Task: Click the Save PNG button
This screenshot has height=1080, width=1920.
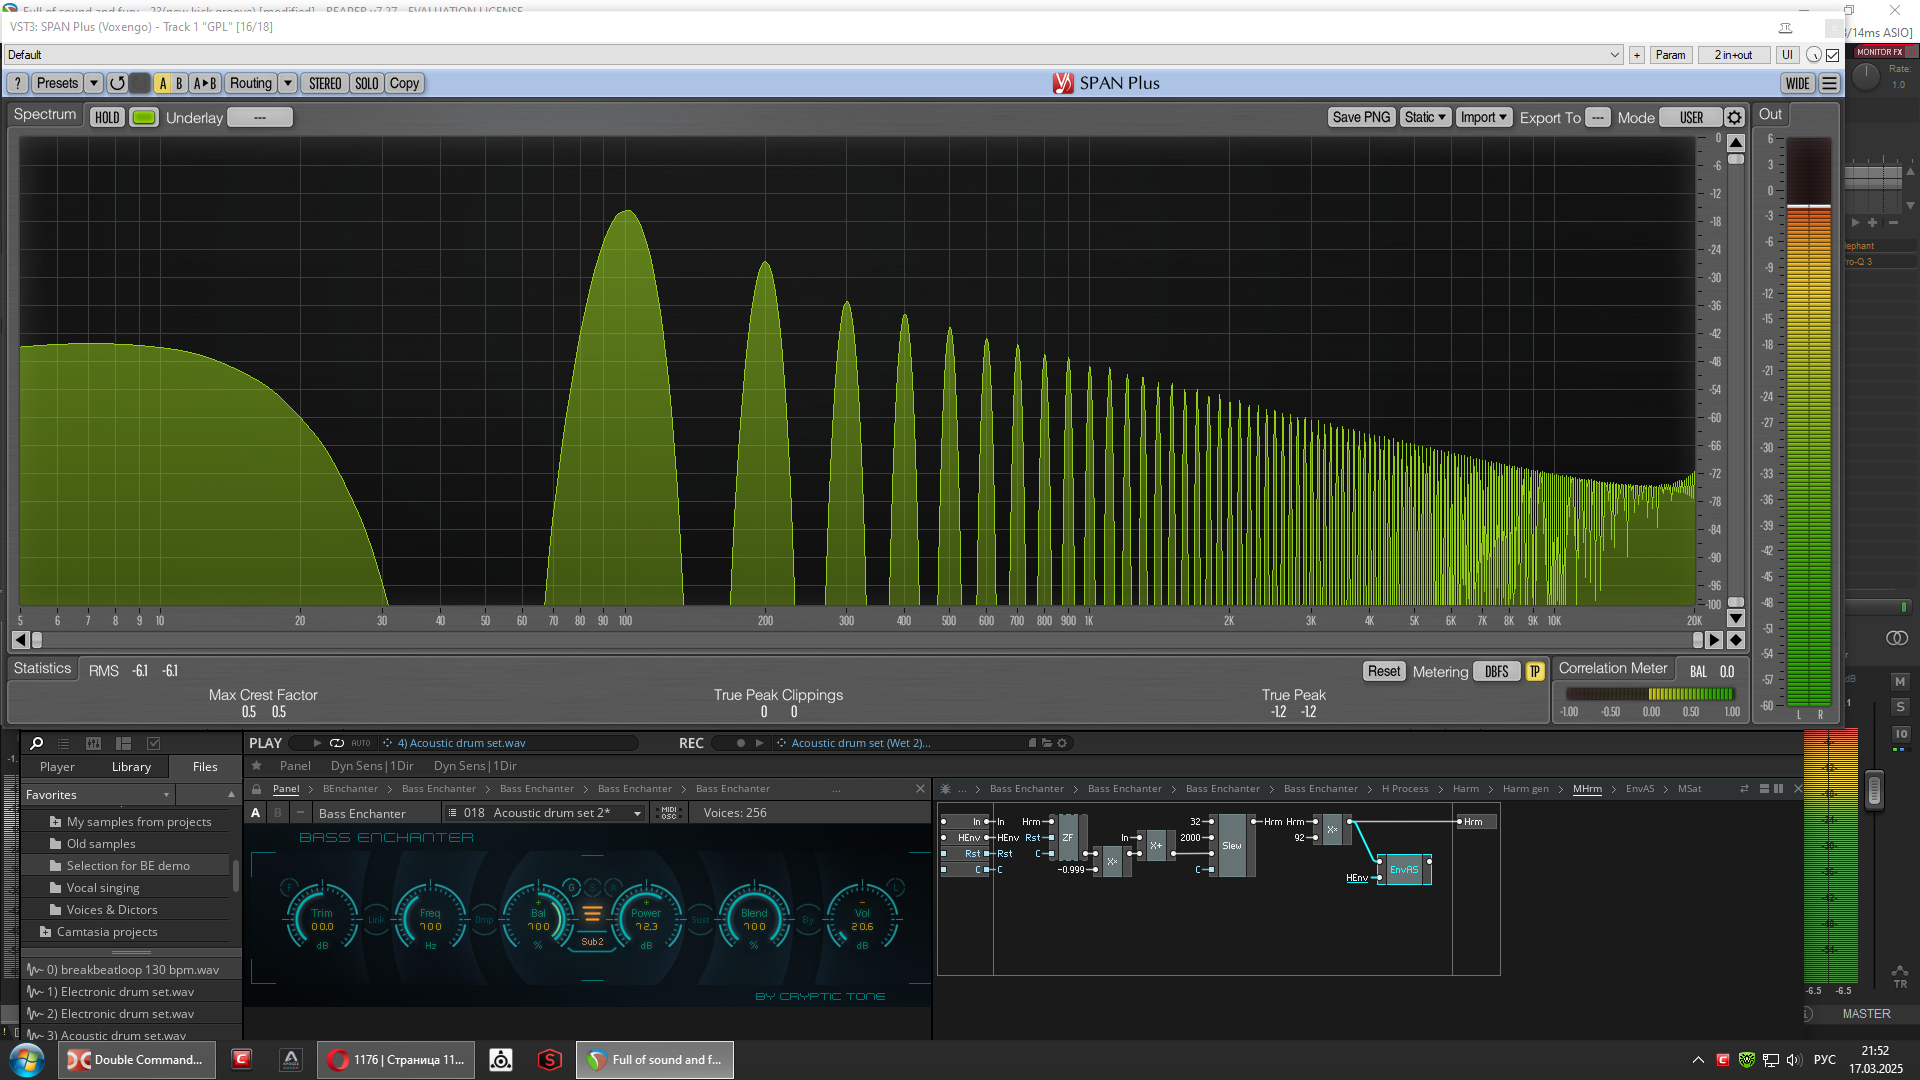Action: pyautogui.click(x=1361, y=117)
